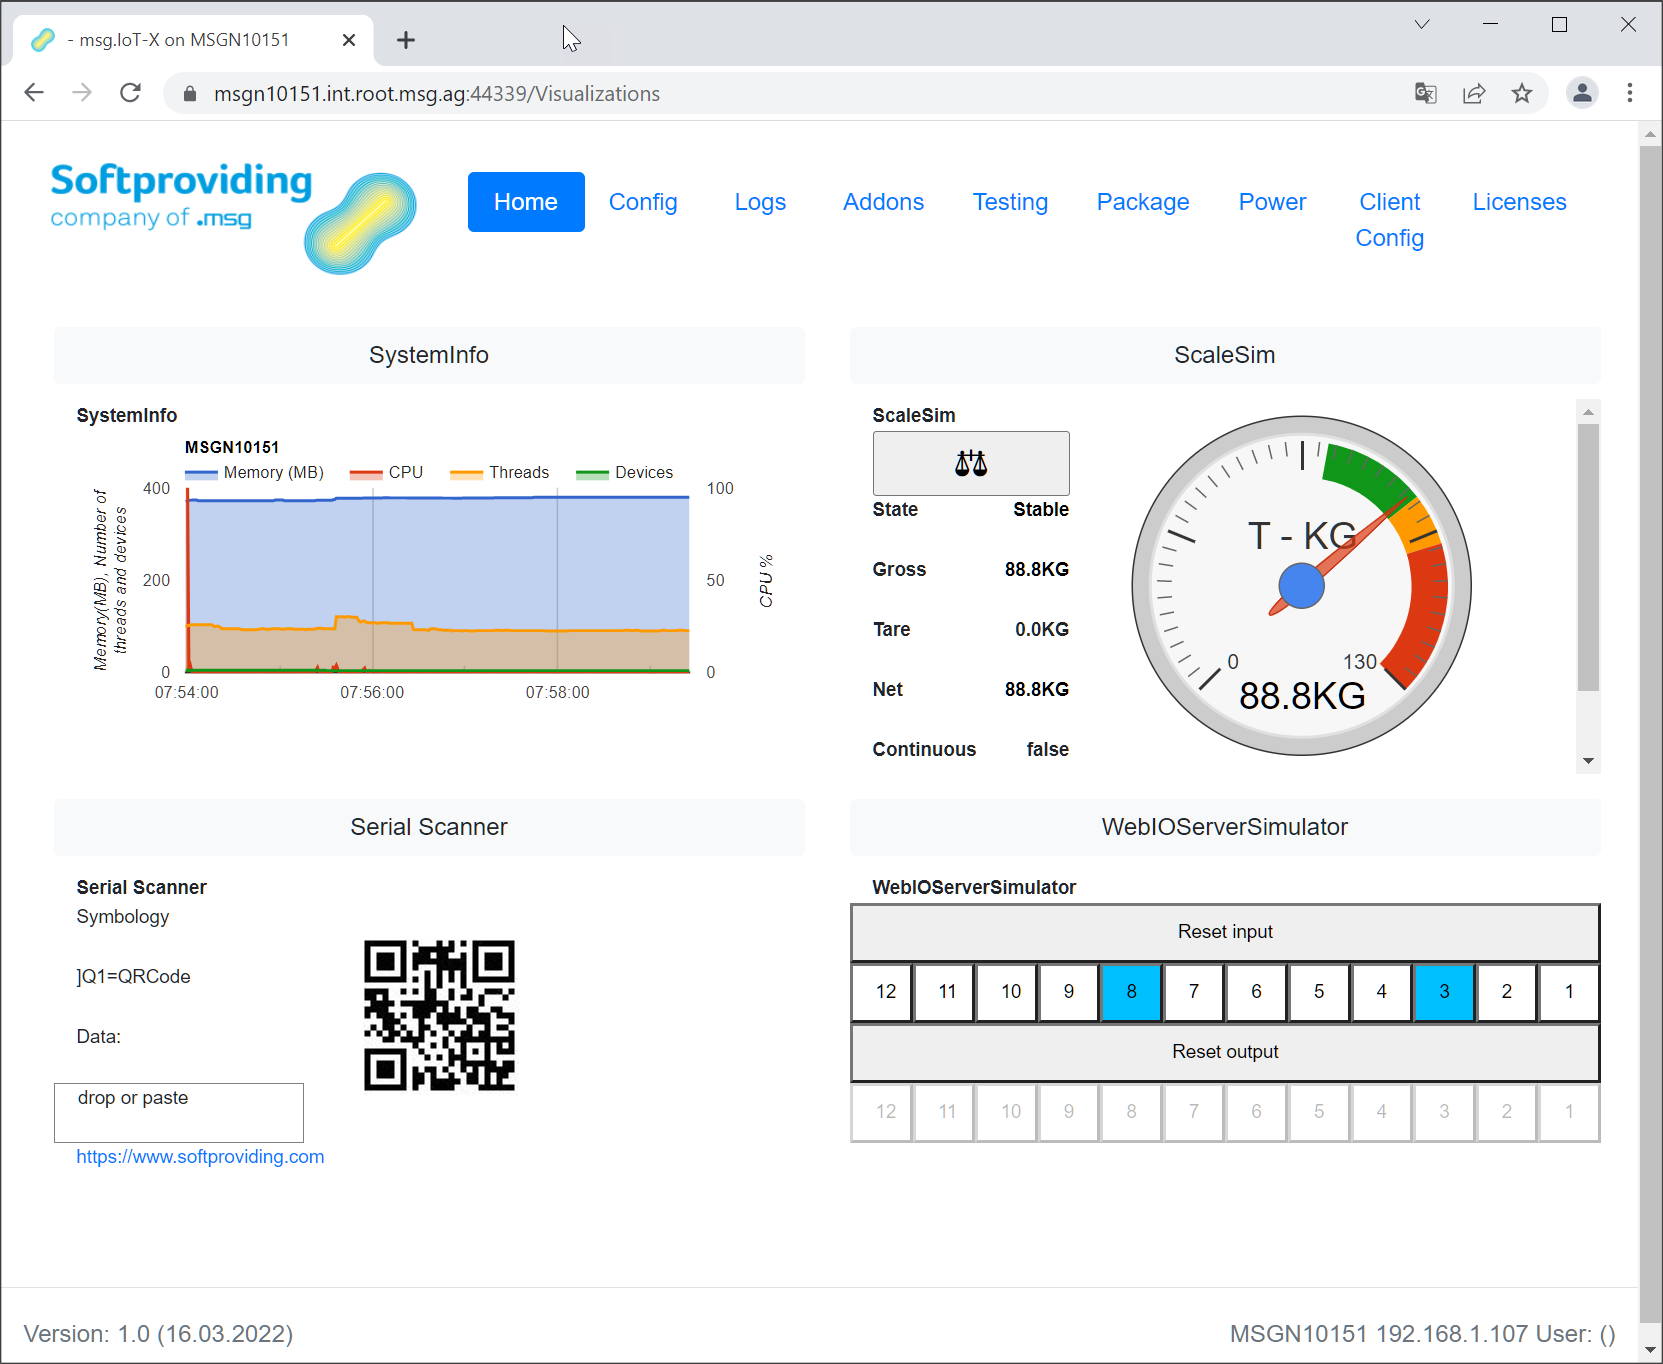1663x1364 pixels.
Task: Bookmark this page with the star icon
Action: (x=1521, y=93)
